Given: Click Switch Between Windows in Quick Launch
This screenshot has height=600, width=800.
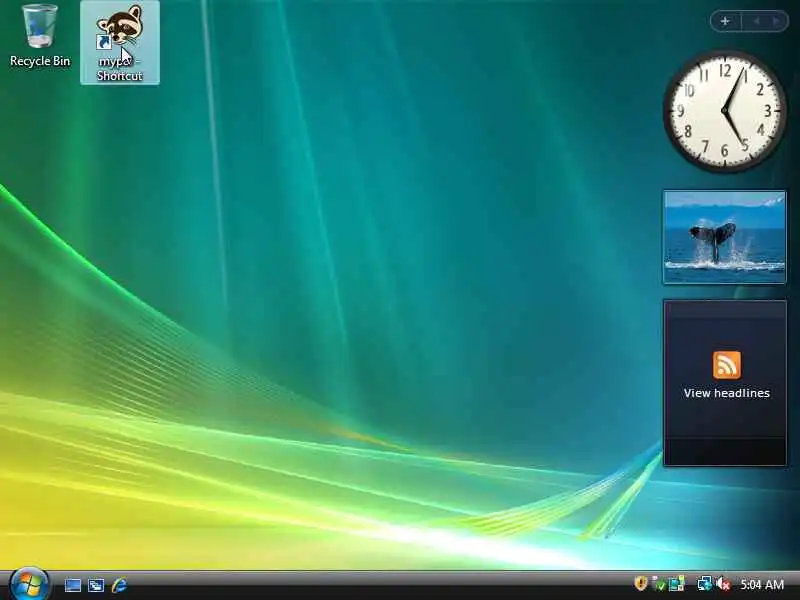Looking at the screenshot, I should 96,585.
